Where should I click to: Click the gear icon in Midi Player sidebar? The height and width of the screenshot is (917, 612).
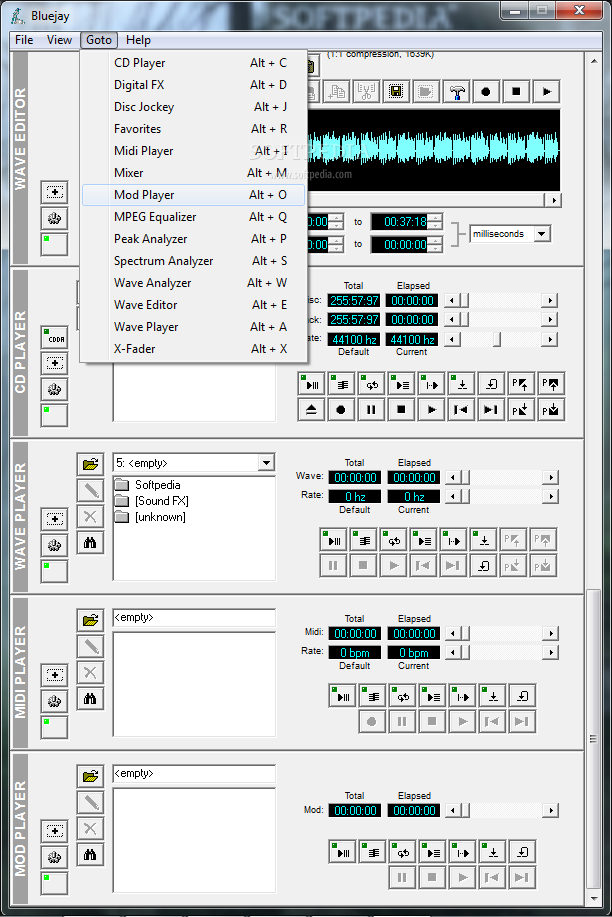pyautogui.click(x=54, y=701)
